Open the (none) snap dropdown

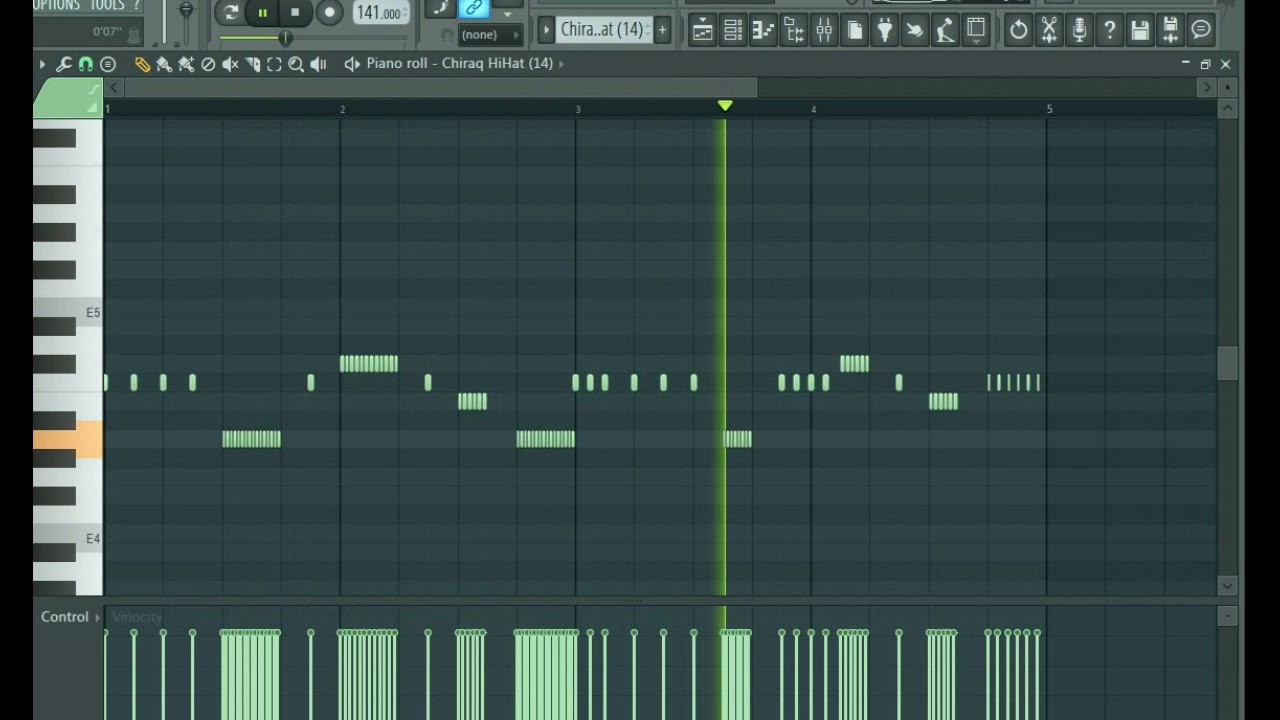click(x=490, y=35)
